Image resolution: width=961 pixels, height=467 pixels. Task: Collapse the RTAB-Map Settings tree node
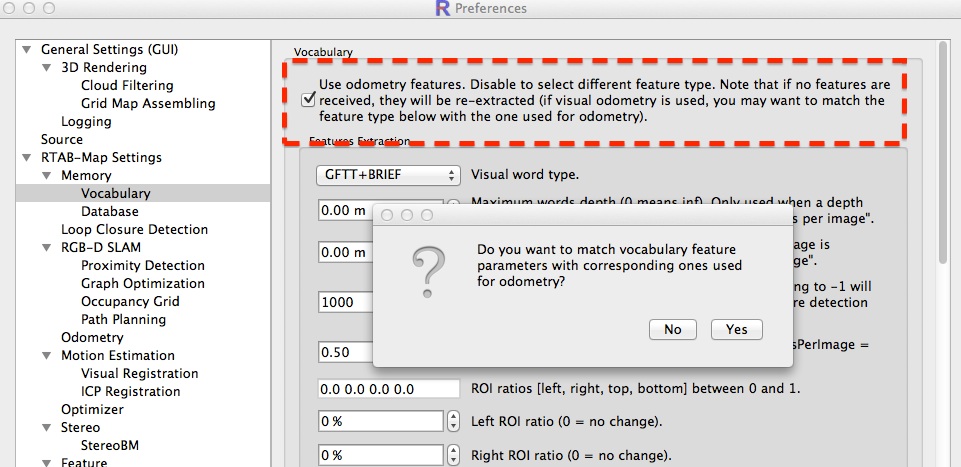click(x=27, y=158)
